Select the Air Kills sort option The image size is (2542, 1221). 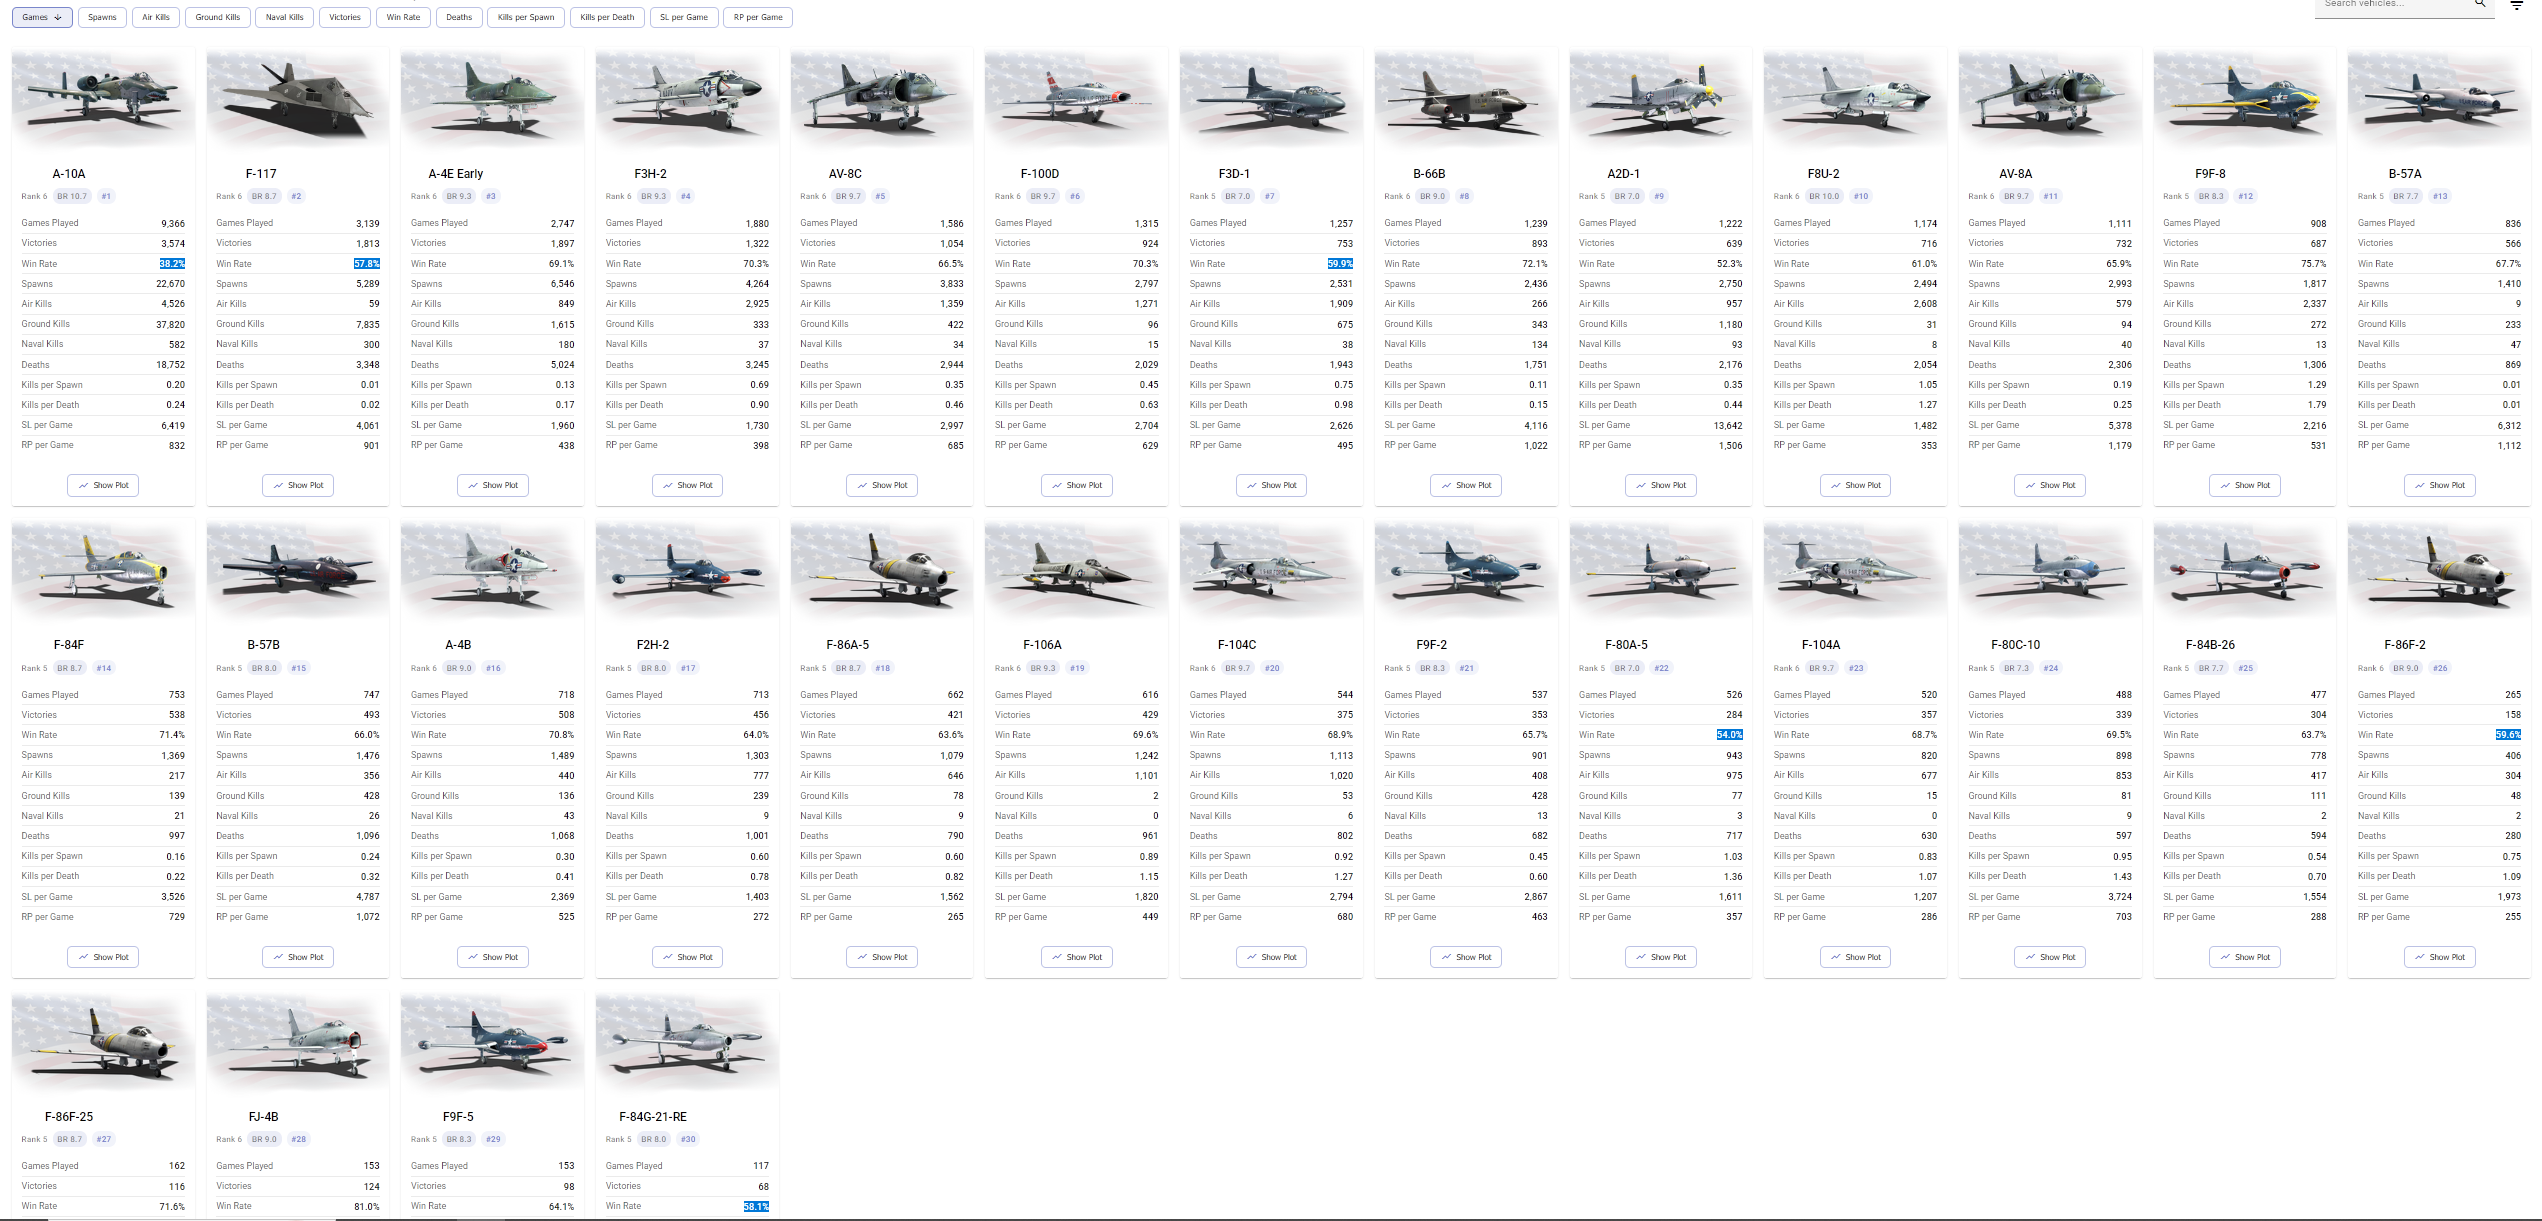click(156, 17)
